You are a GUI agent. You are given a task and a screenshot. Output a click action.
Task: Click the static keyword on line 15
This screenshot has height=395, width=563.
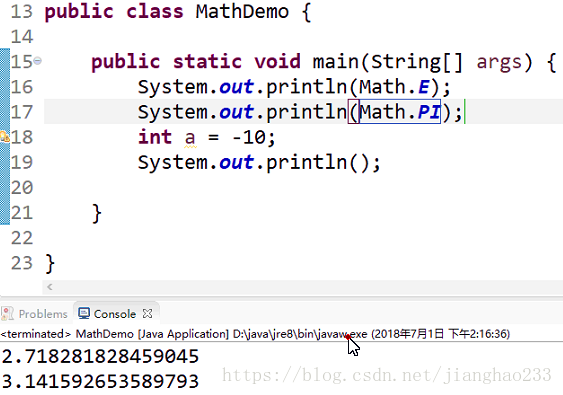pyautogui.click(x=208, y=62)
